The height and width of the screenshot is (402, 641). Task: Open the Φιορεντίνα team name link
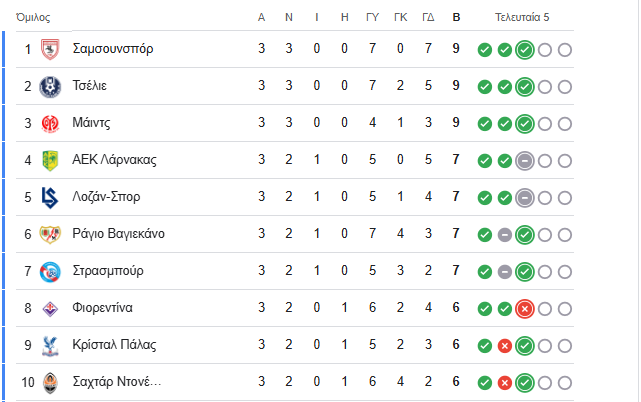click(102, 308)
